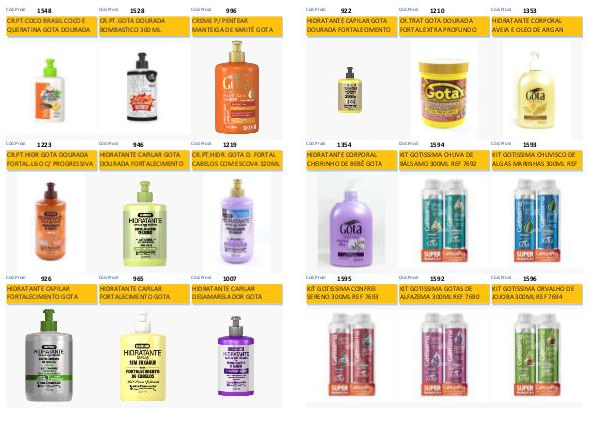Click product code 1210 label
This screenshot has width=600, height=424.
coord(437,11)
